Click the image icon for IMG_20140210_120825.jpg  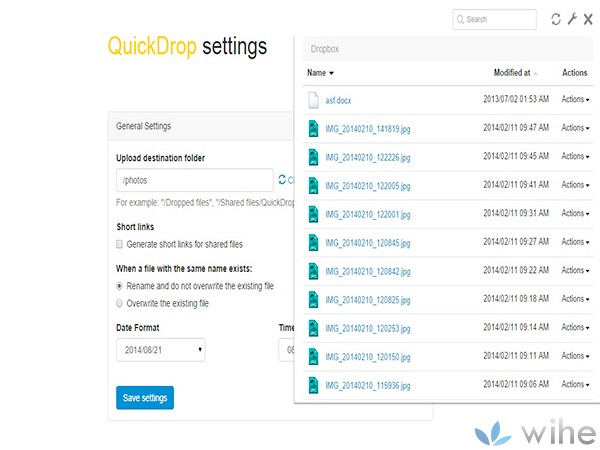(x=313, y=300)
